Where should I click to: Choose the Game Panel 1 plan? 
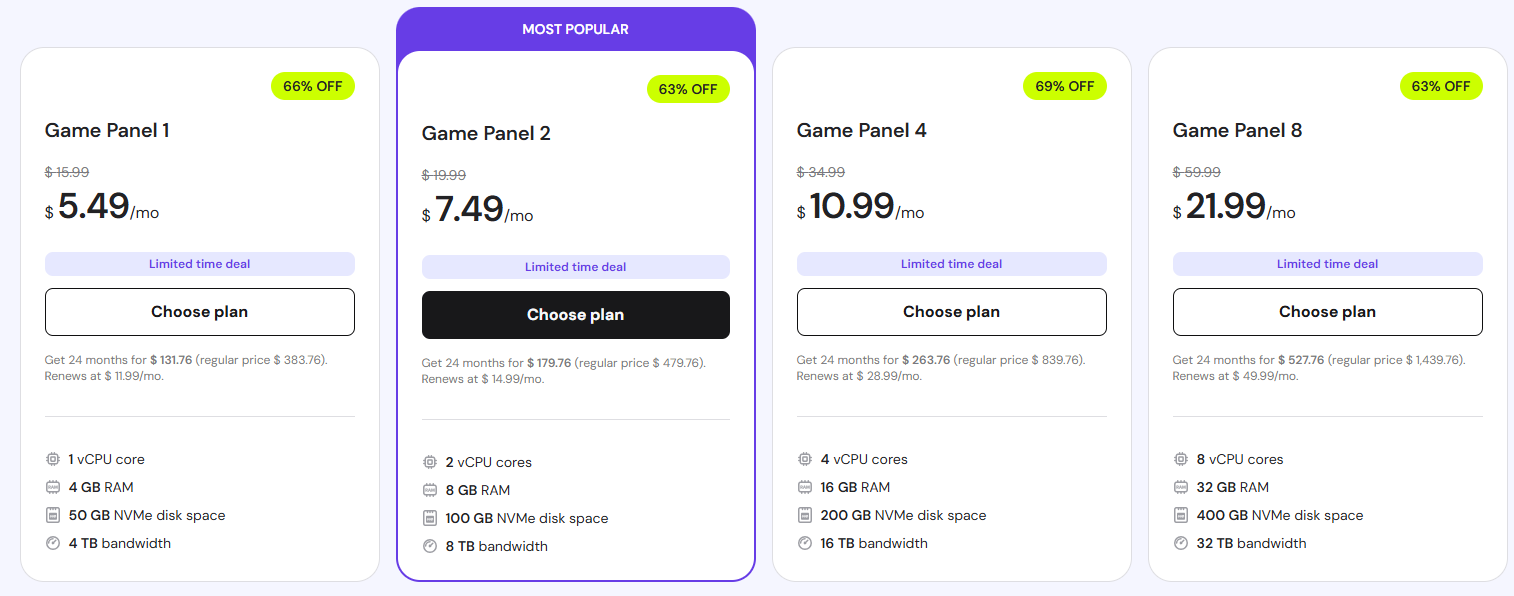tap(200, 312)
